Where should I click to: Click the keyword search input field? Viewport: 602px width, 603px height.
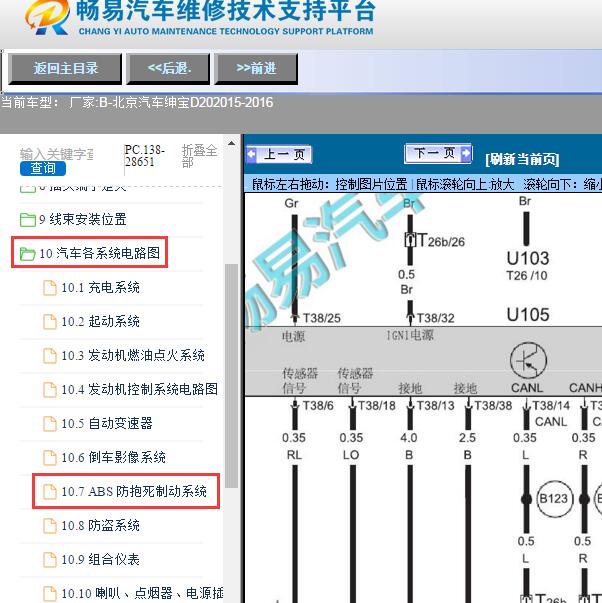pos(57,154)
